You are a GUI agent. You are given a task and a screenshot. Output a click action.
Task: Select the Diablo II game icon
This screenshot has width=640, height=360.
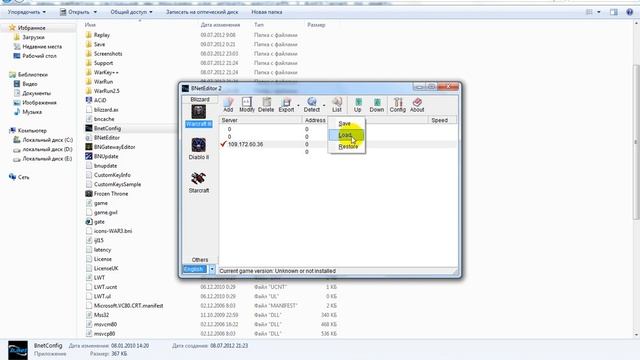(x=199, y=149)
